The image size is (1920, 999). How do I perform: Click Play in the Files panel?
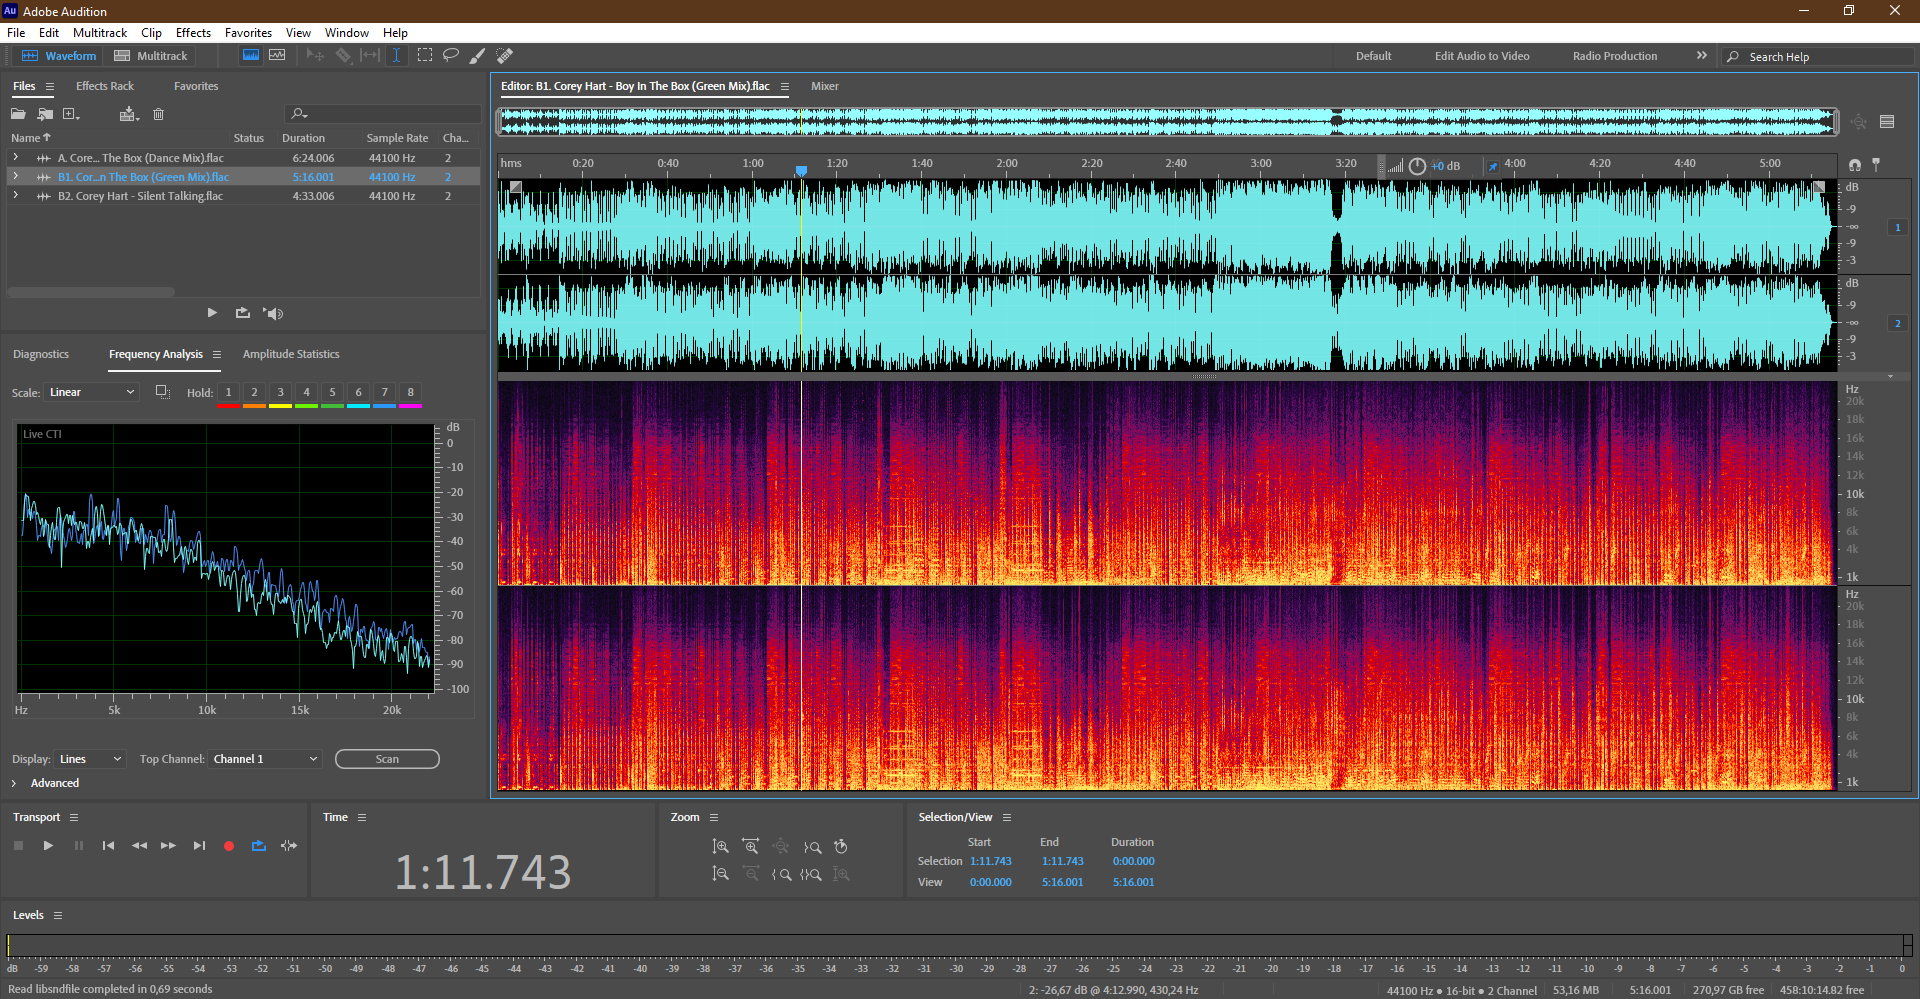pos(212,313)
